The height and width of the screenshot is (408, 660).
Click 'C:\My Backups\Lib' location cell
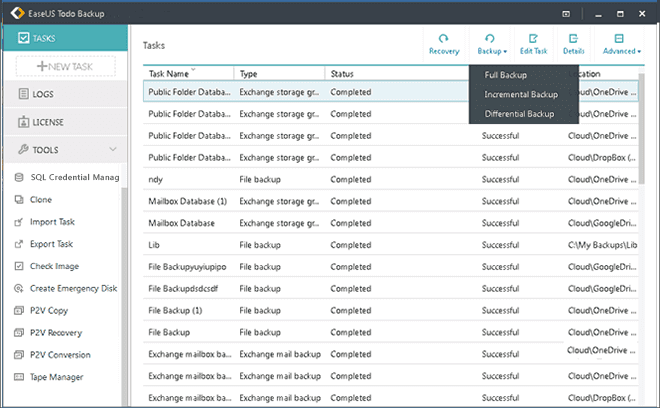point(602,245)
